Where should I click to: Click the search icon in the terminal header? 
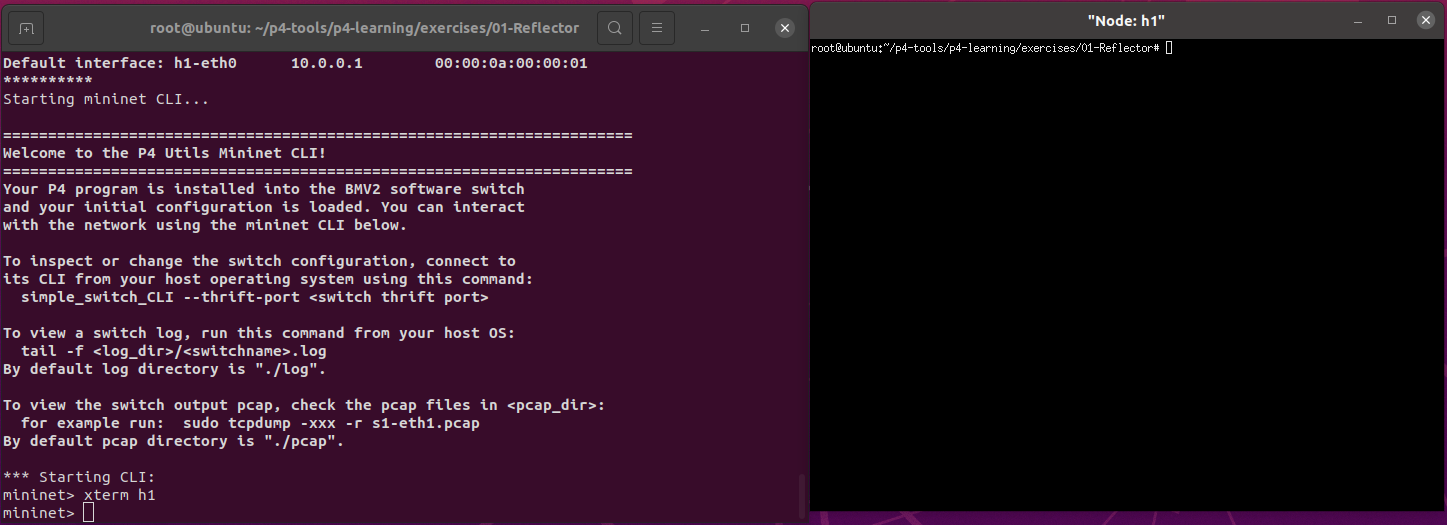(615, 28)
